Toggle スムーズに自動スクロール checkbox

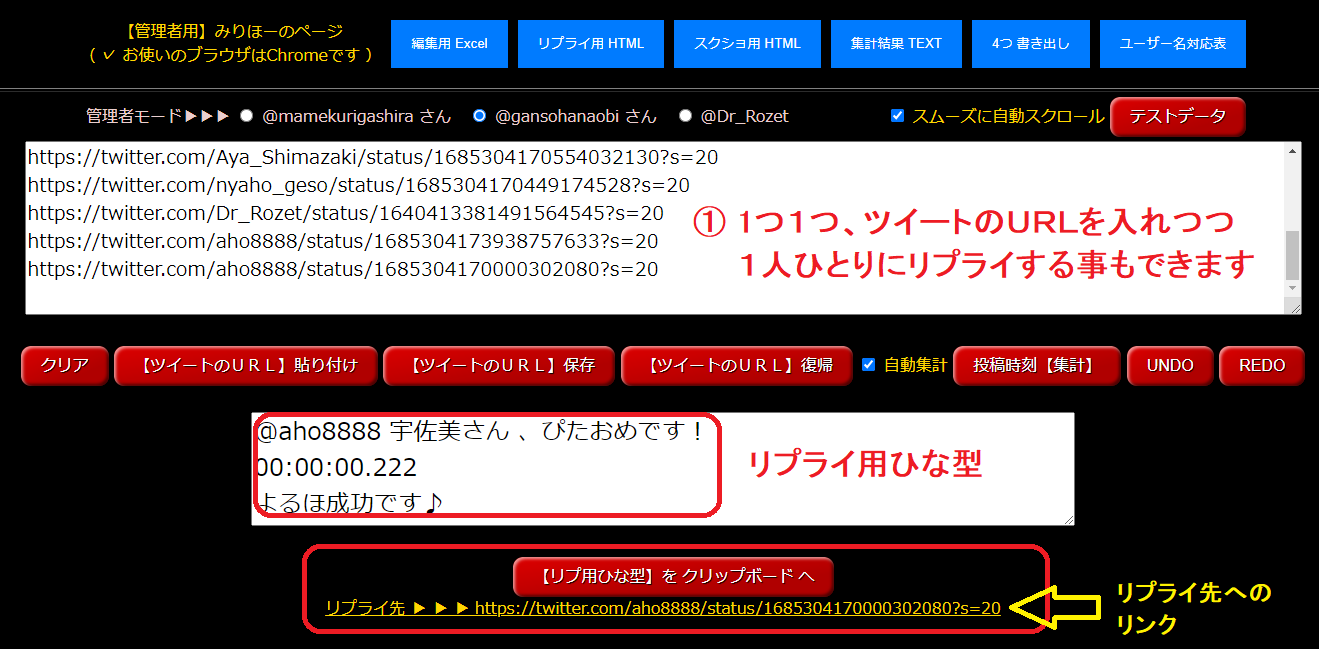pyautogui.click(x=897, y=116)
